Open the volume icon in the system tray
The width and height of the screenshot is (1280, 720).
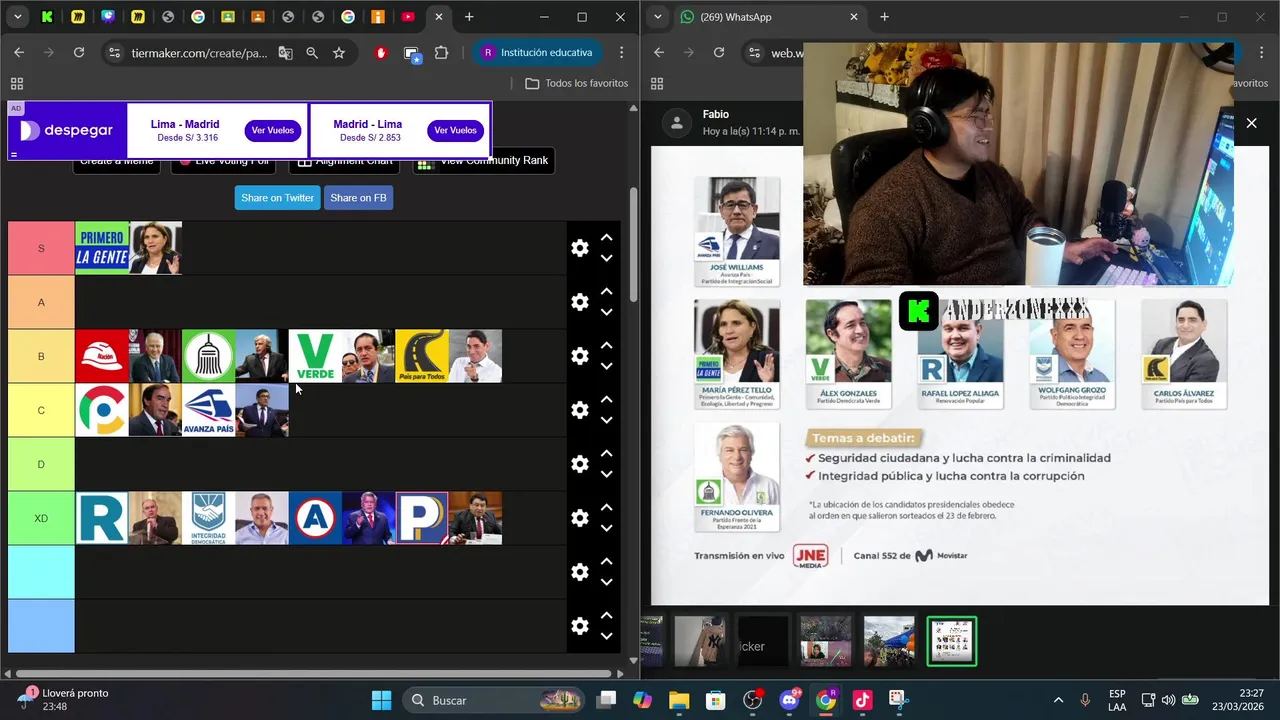coord(1168,700)
